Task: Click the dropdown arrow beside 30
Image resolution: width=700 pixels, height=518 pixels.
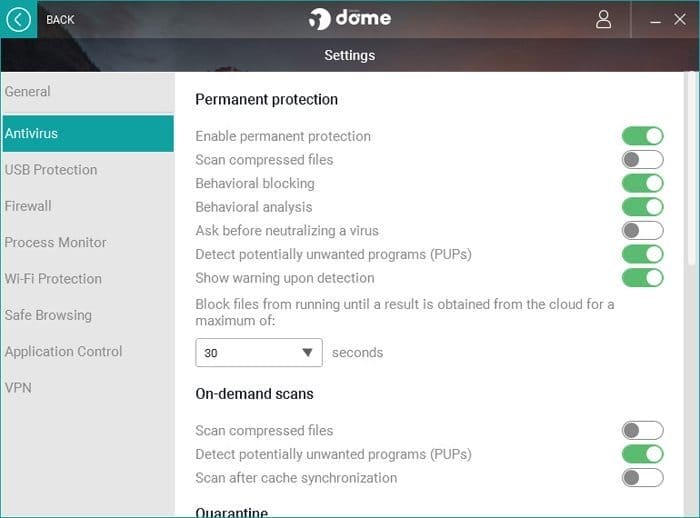Action: coord(307,352)
